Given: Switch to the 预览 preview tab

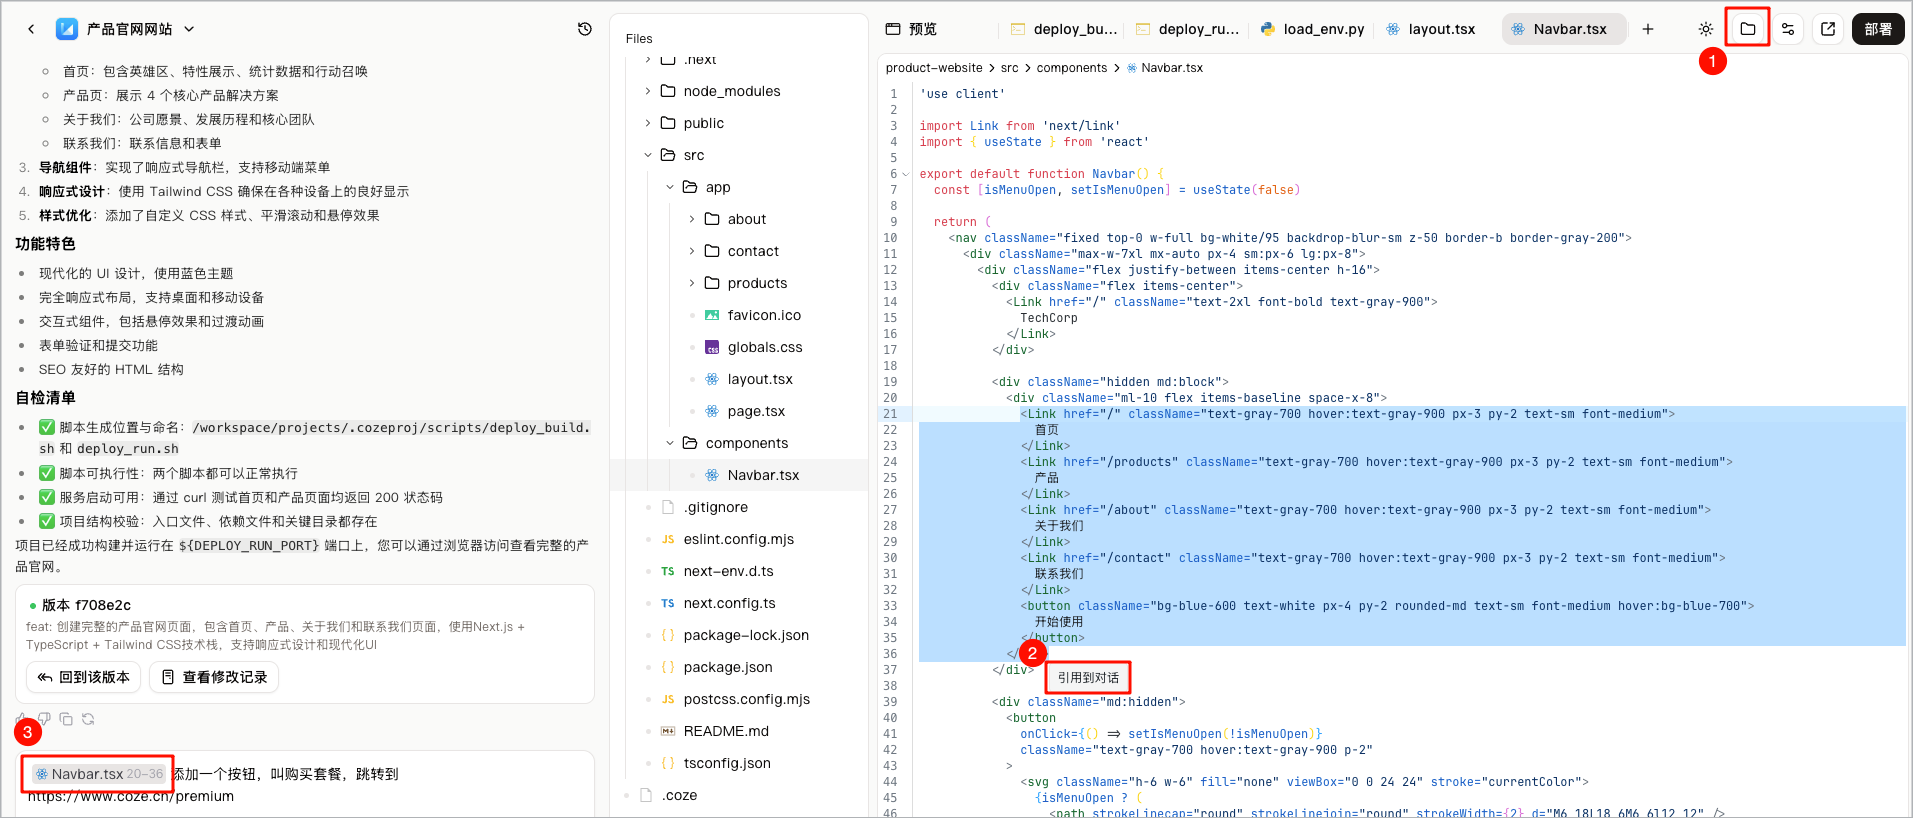Looking at the screenshot, I should (911, 29).
